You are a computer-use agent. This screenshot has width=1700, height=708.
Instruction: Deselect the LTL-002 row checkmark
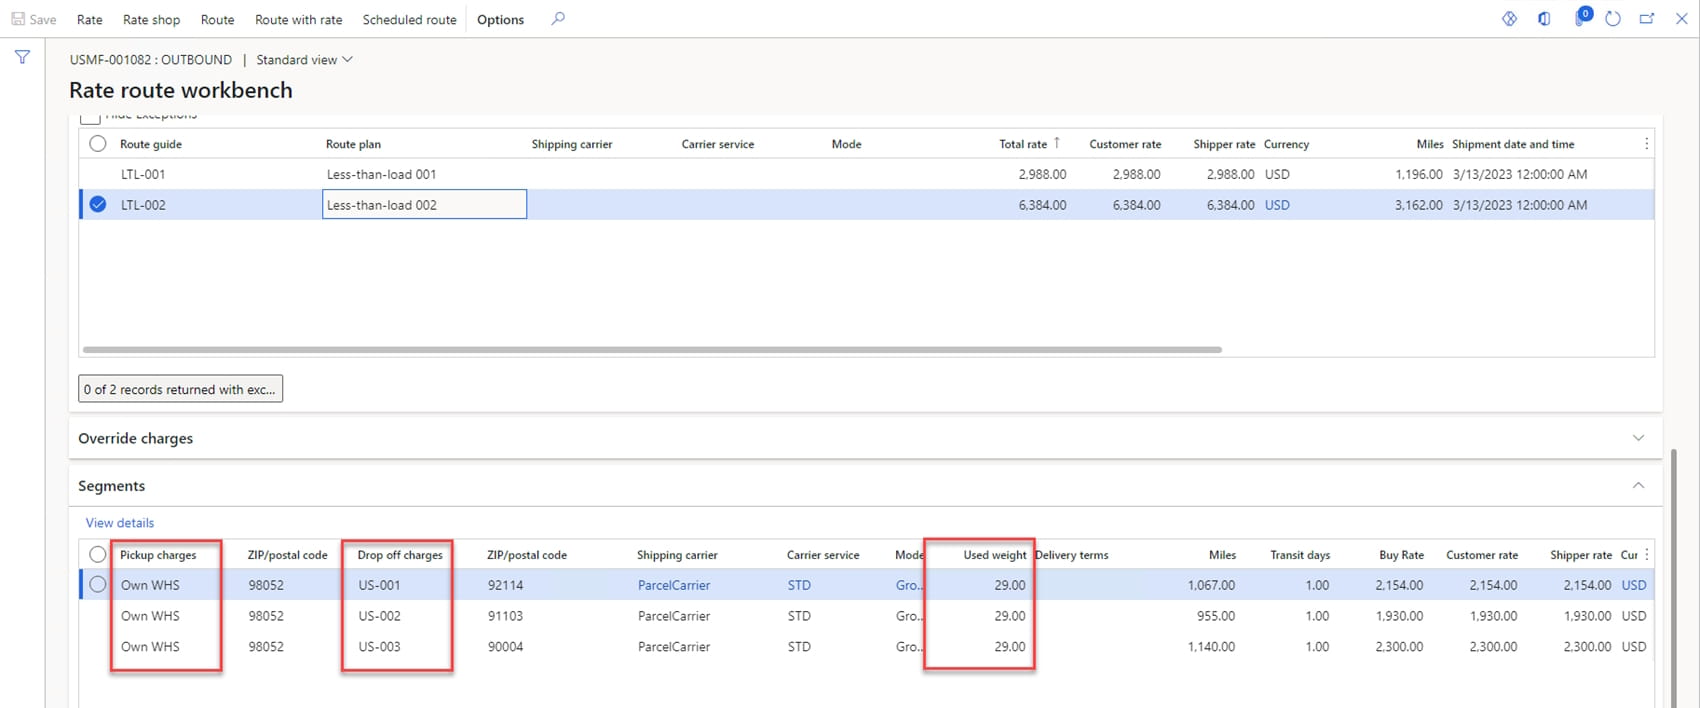[x=97, y=205]
